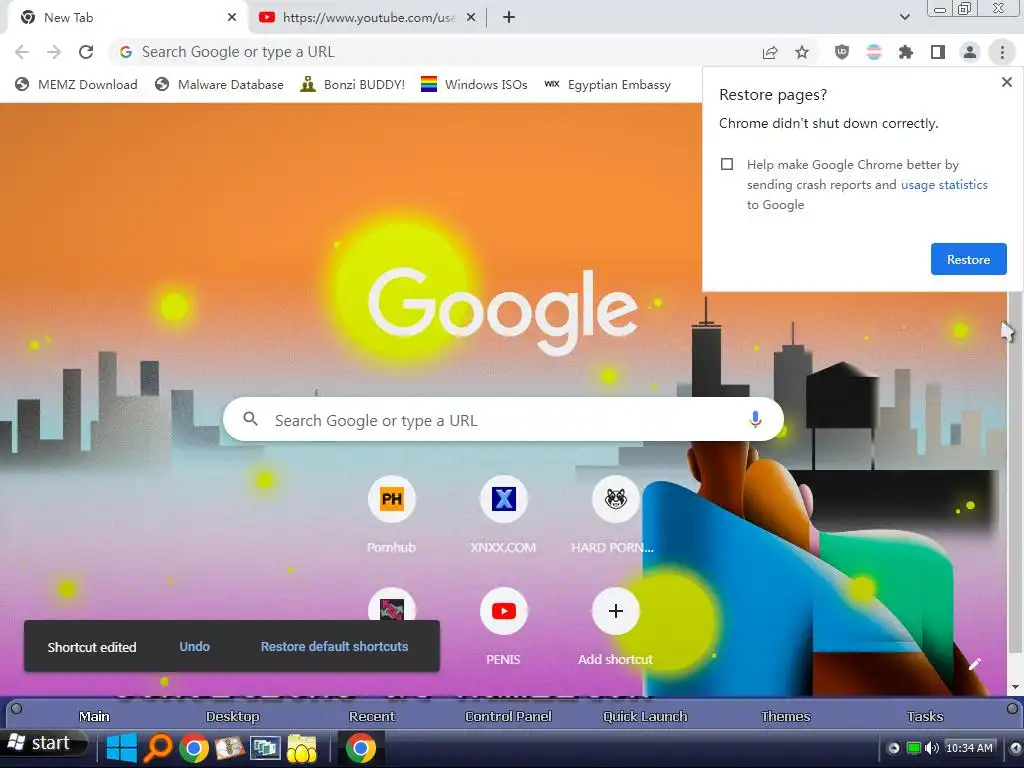Close the YouTube tab
This screenshot has width=1024, height=768.
(x=471, y=18)
